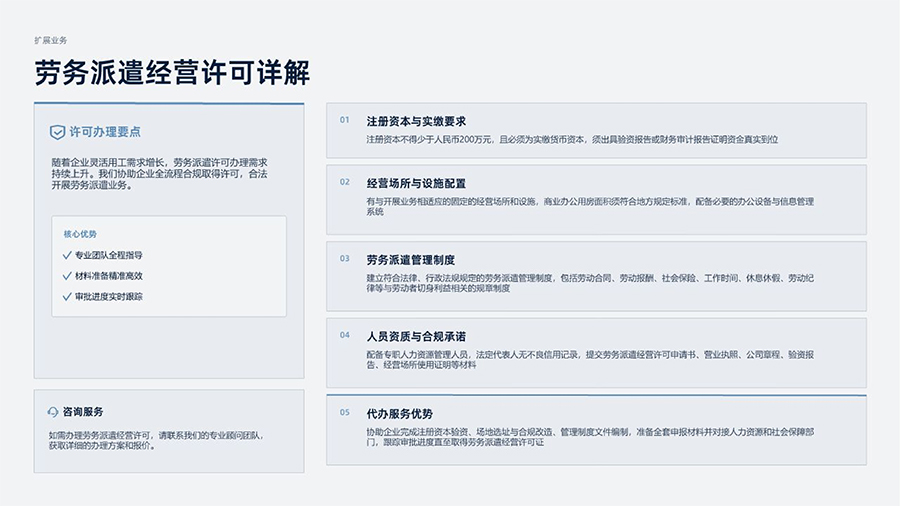
Task: Open the 人员资质与合规承诺 card heading
Action: [416, 337]
